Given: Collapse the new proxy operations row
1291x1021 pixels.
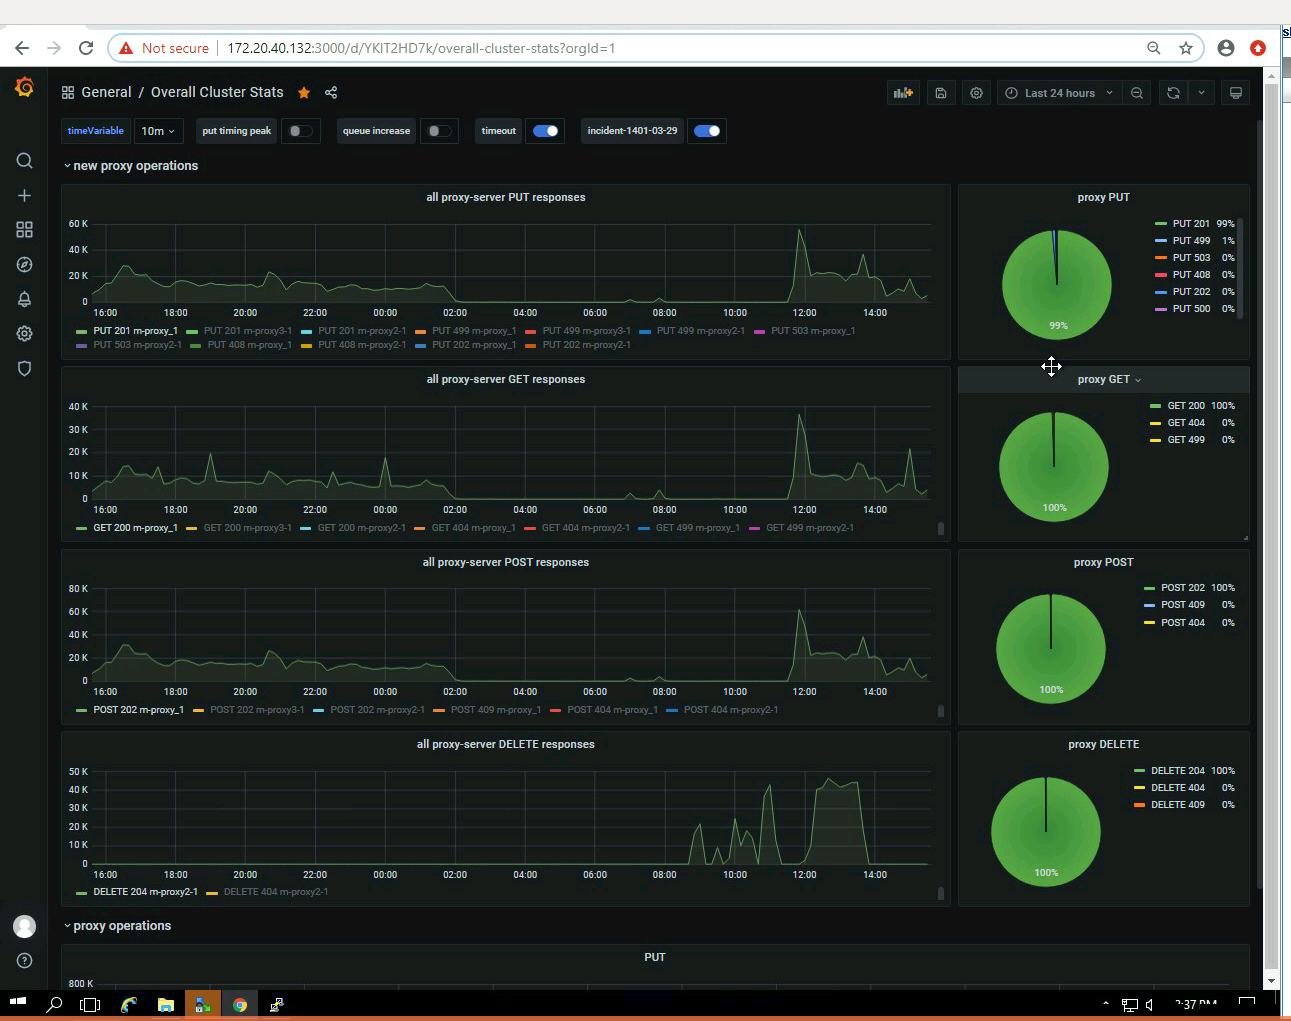Looking at the screenshot, I should [x=131, y=166].
